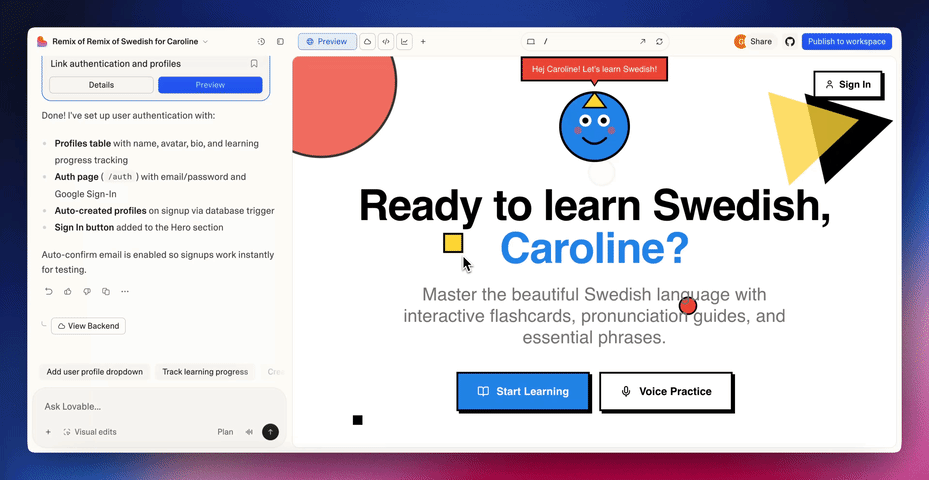Click the code view icon

pos(386,42)
